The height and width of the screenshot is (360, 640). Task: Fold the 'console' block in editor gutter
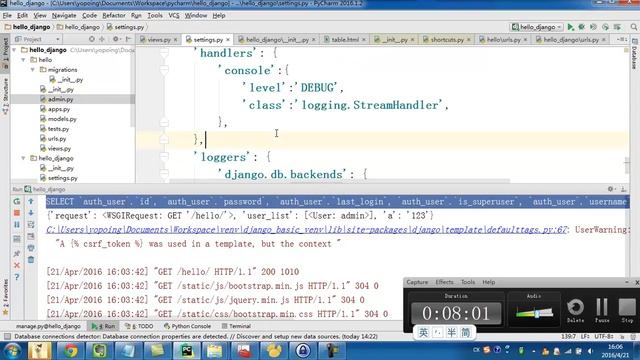point(164,70)
